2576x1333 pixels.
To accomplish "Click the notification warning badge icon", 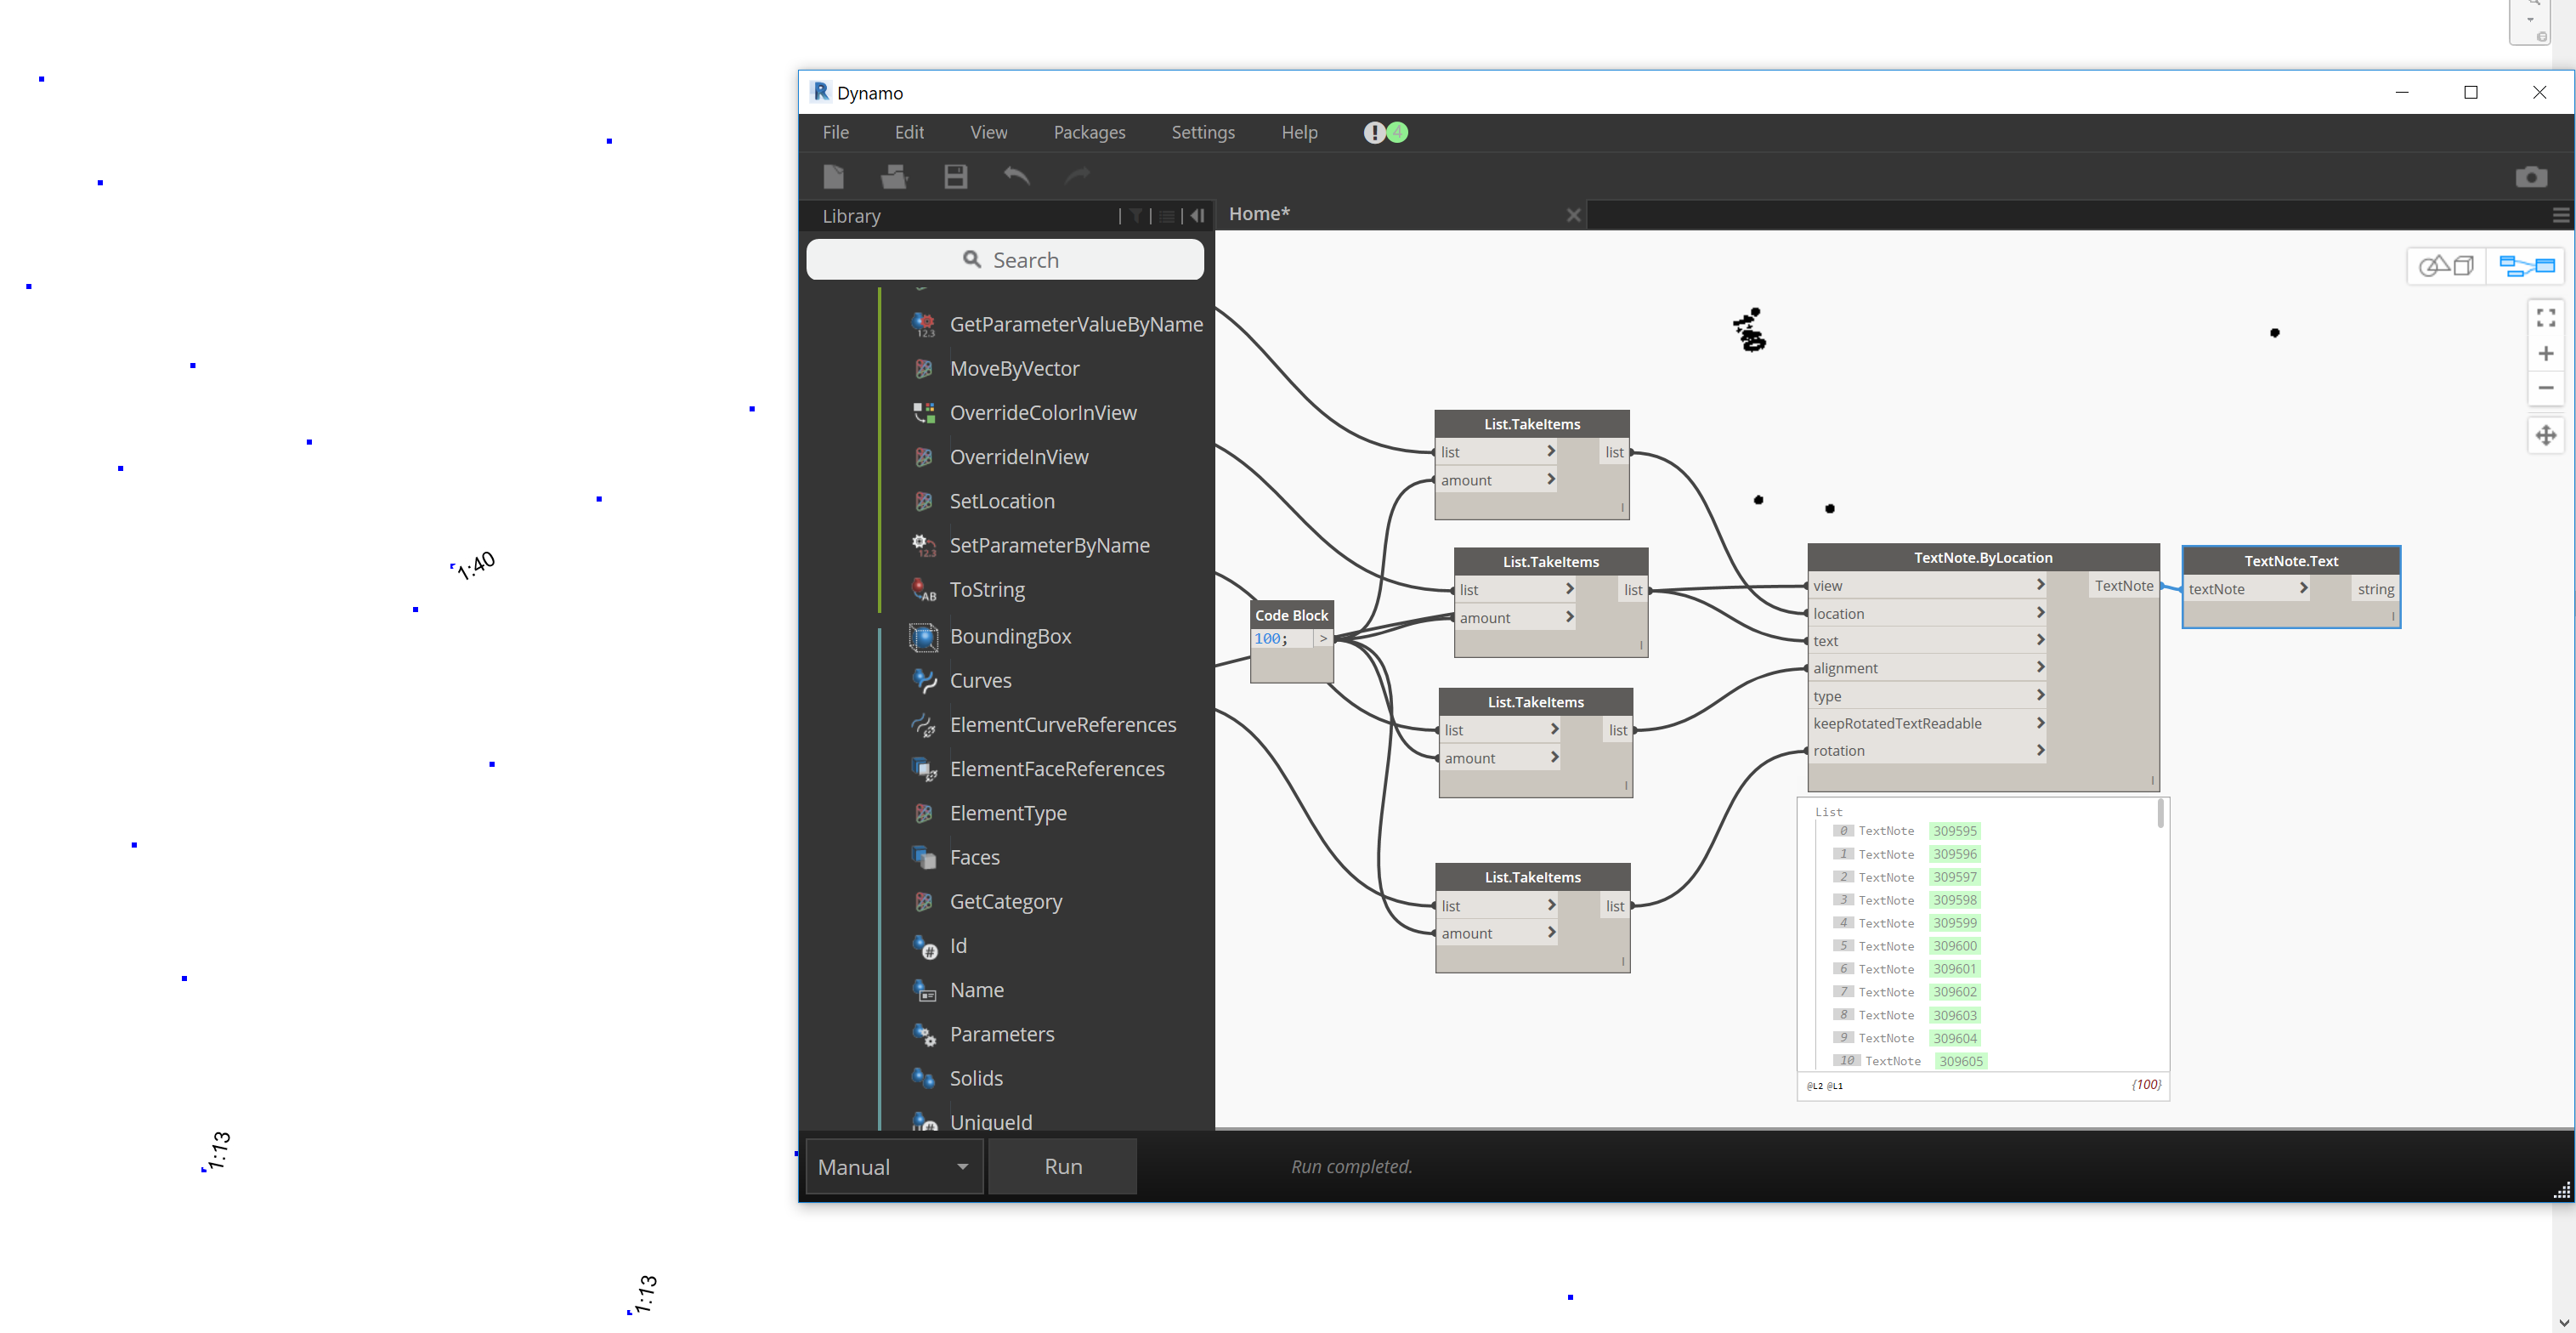I will coord(1375,133).
